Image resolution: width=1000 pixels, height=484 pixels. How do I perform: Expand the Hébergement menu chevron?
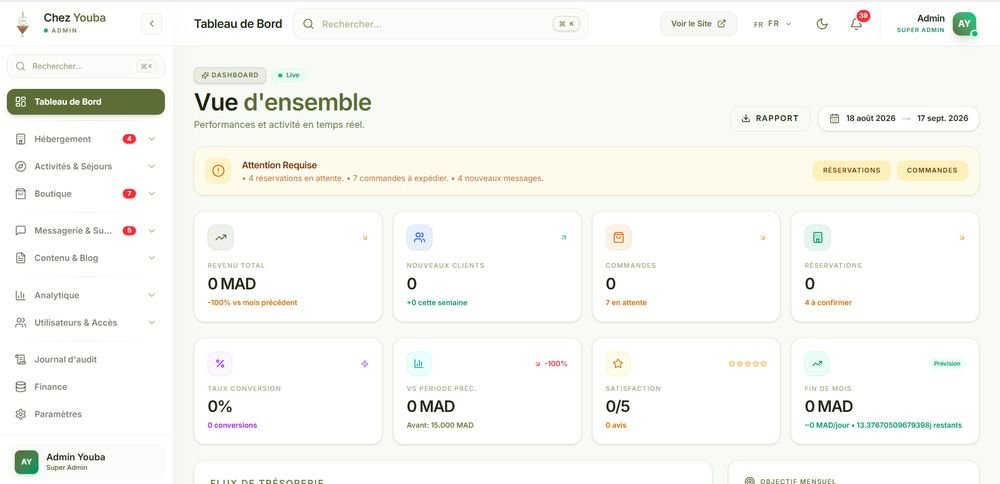coord(152,139)
